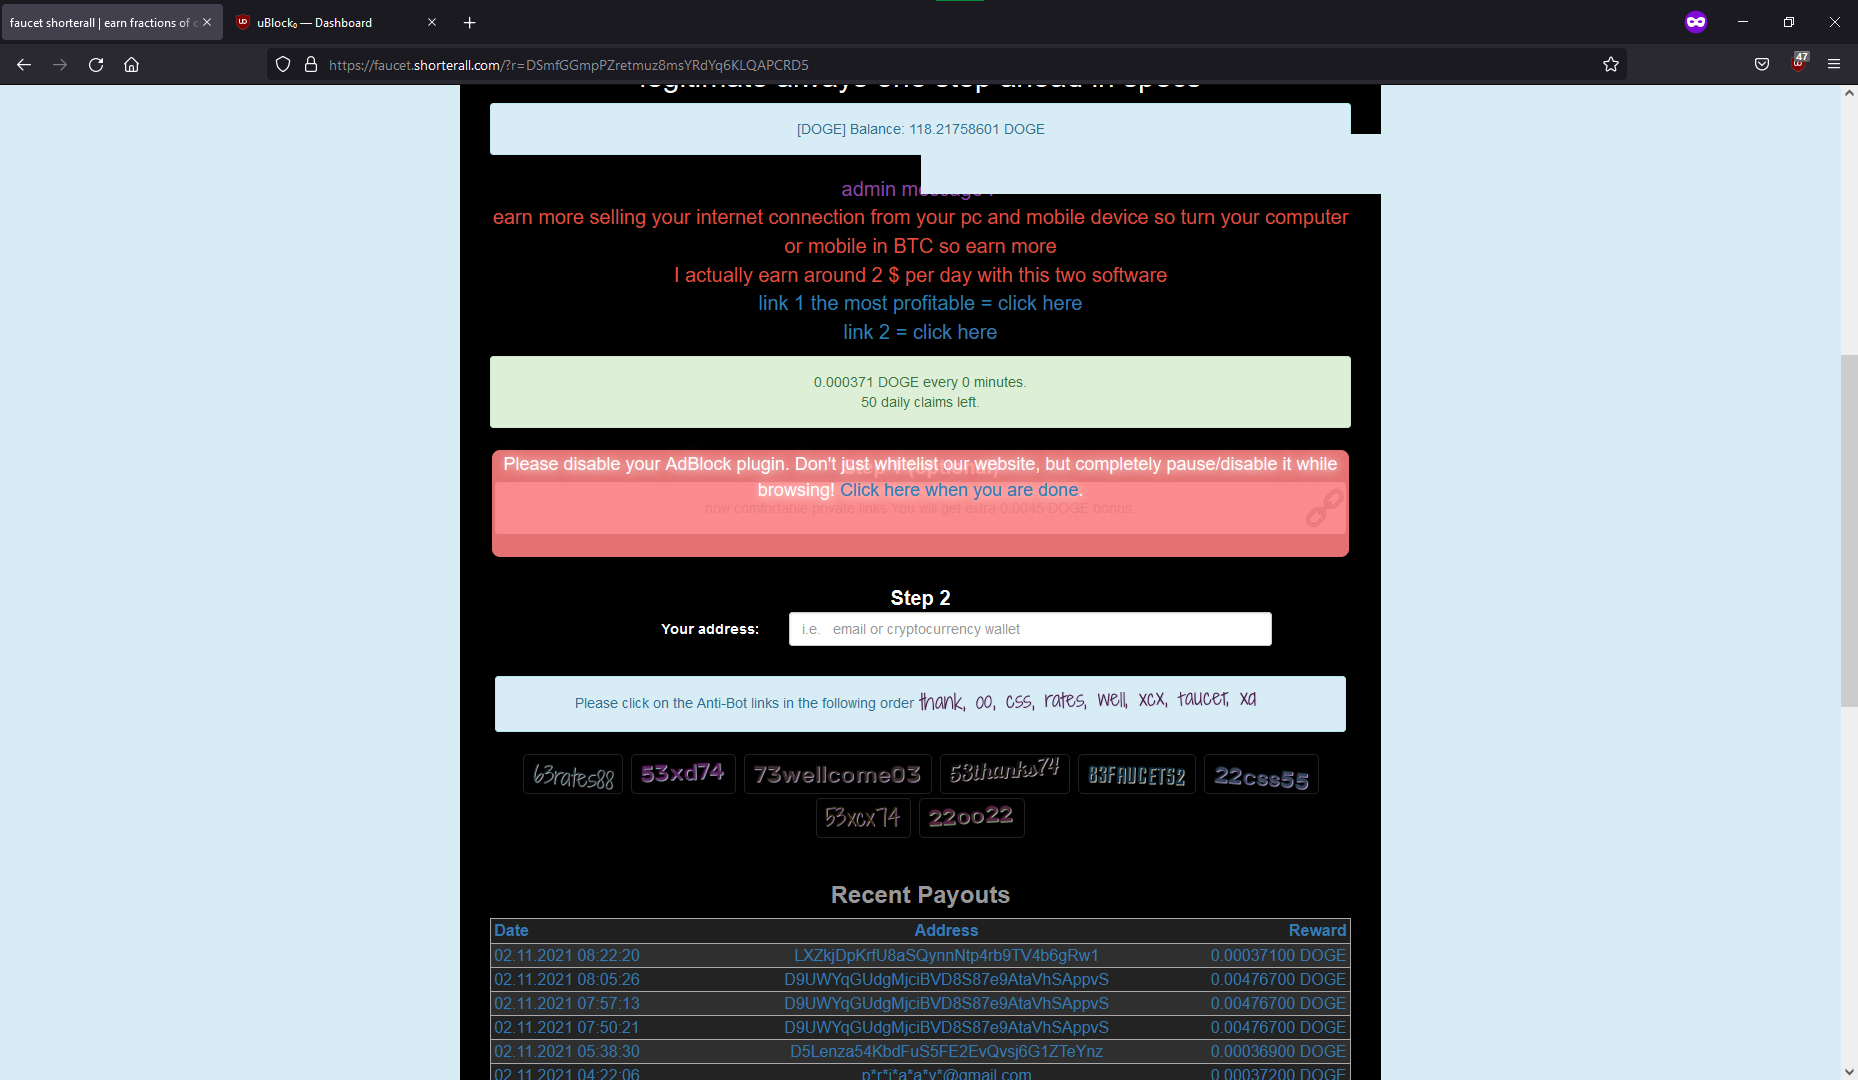Open a new browser tab
This screenshot has width=1858, height=1080.
(469, 22)
